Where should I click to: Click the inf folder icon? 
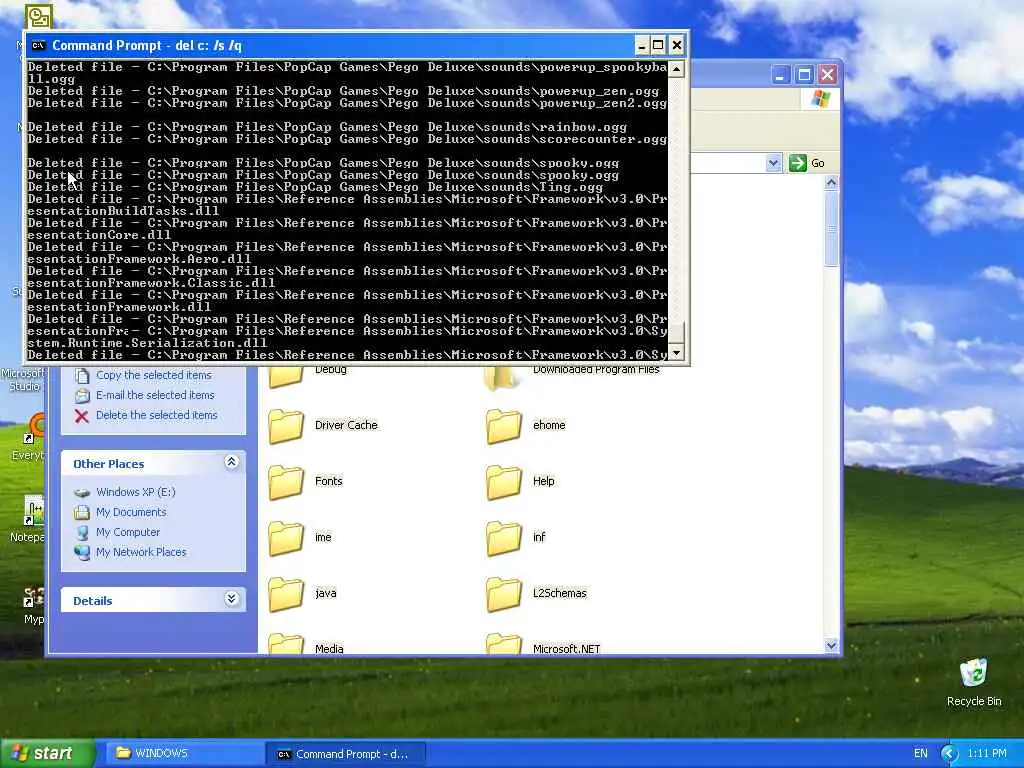[504, 539]
